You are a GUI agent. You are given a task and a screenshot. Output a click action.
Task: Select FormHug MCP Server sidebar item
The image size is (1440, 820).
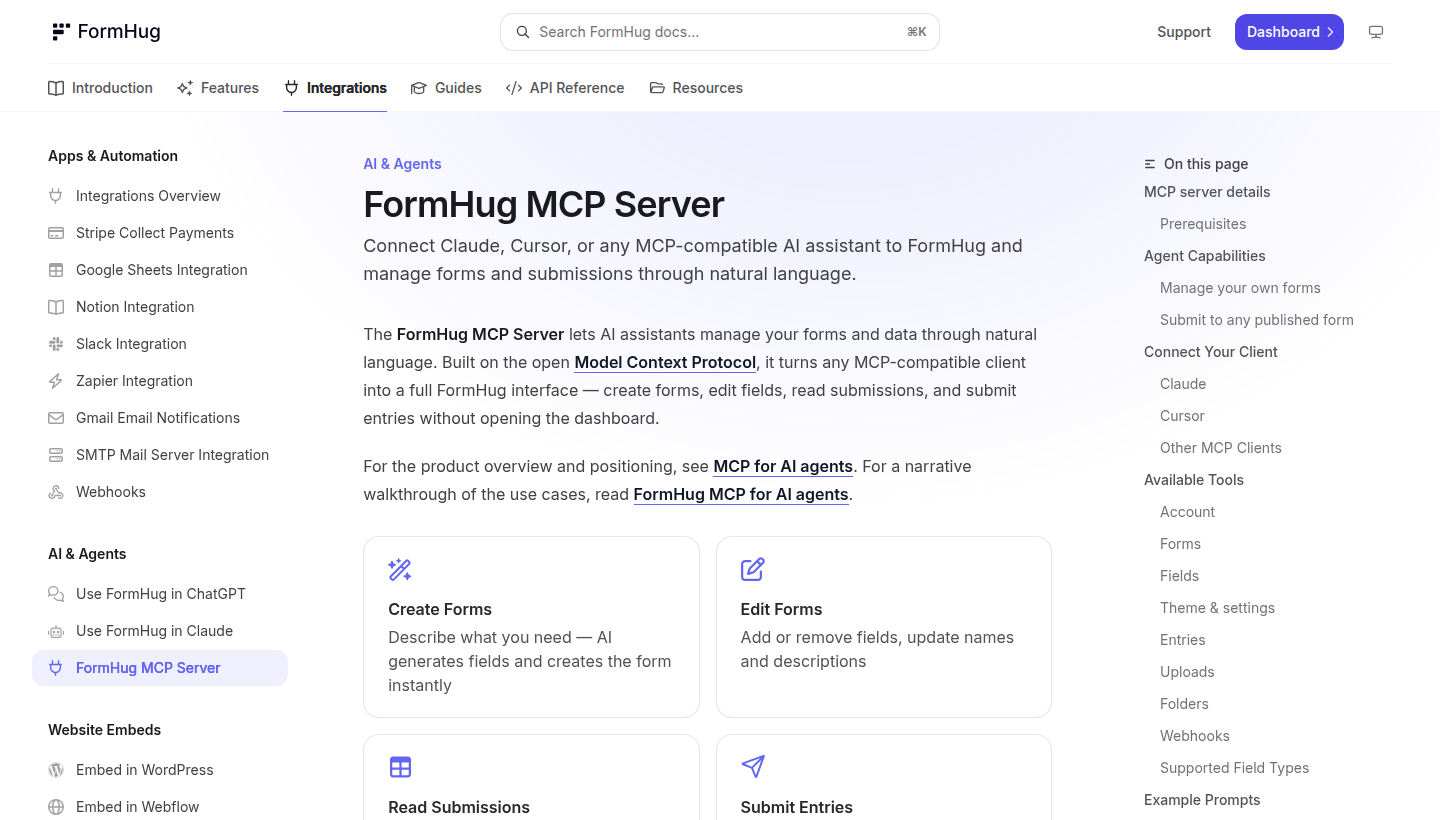click(160, 668)
